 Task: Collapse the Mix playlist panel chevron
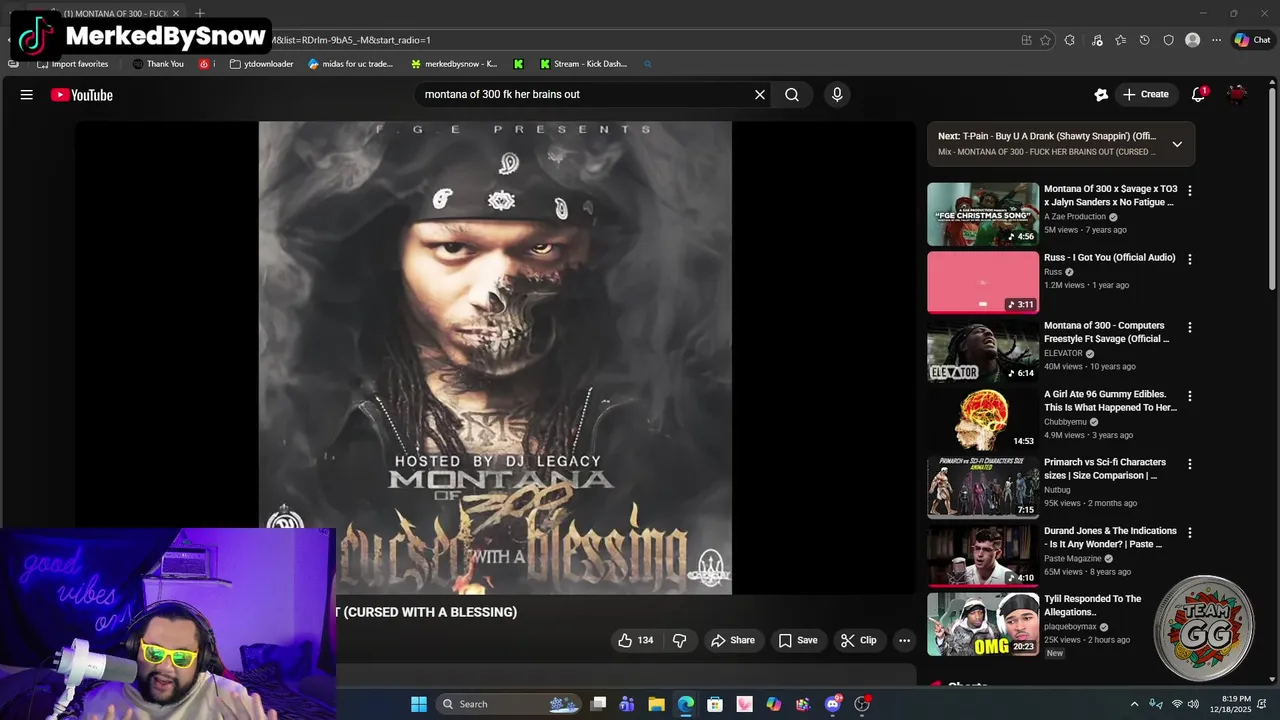coord(1177,144)
